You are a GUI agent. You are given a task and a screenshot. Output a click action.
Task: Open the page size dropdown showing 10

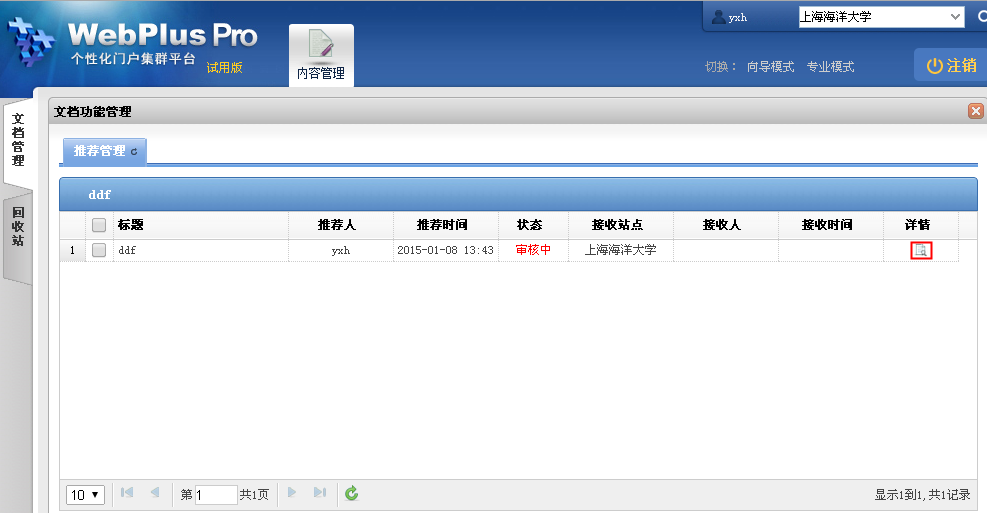click(85, 494)
